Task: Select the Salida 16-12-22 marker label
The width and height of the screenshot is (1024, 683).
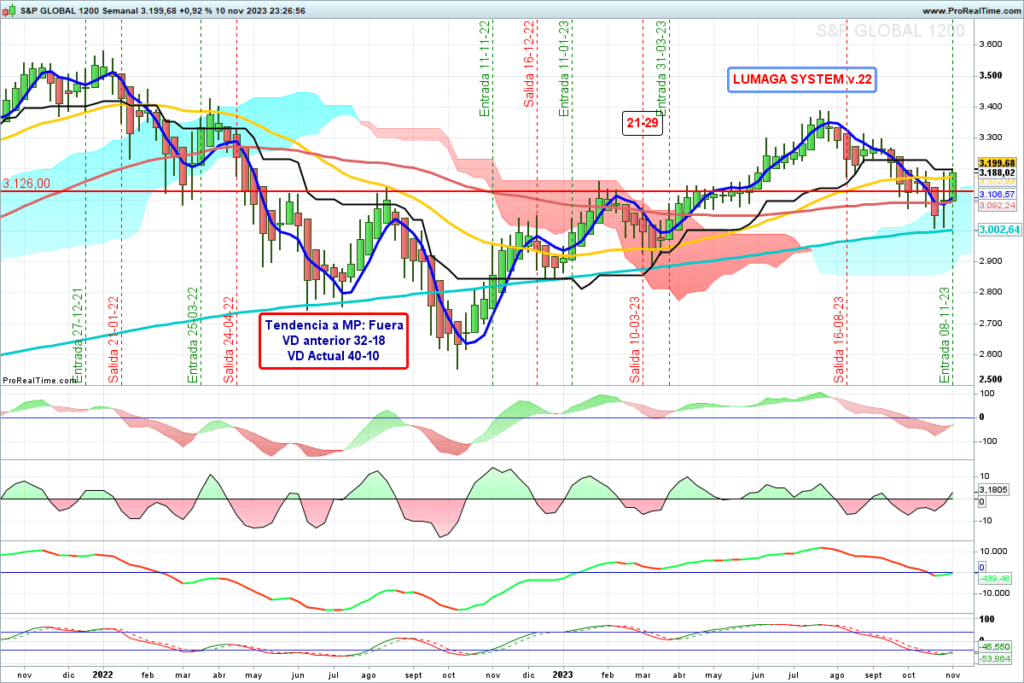Action: 529,63
